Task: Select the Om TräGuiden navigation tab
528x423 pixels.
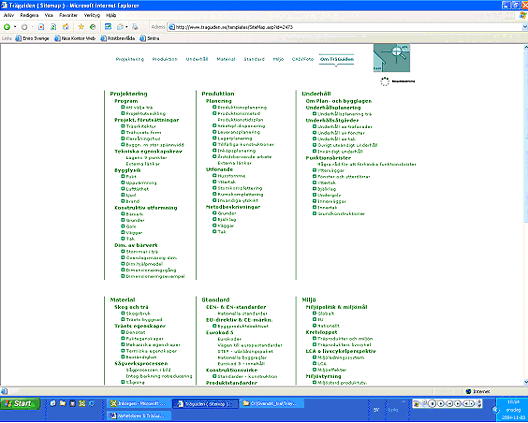Action: coord(337,59)
